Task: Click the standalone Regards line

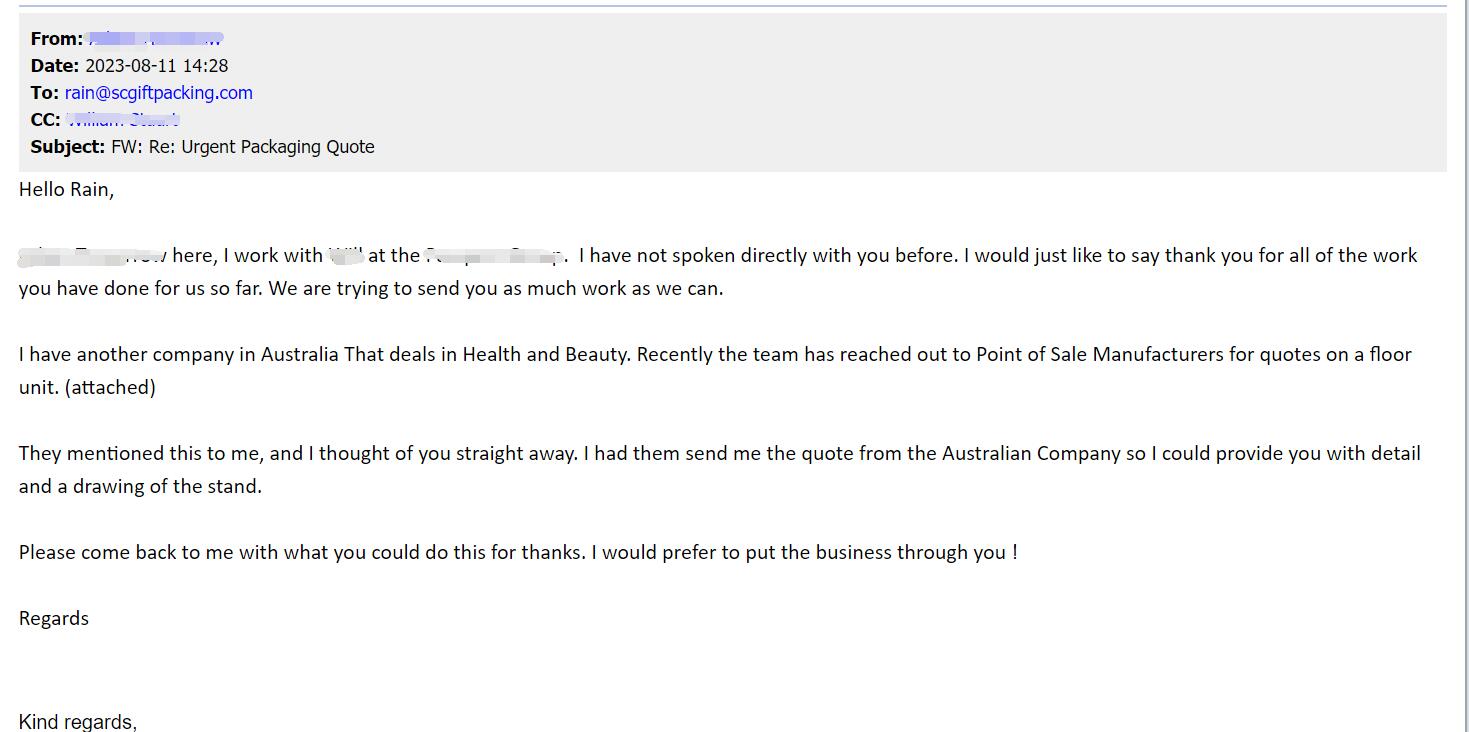Action: click(x=54, y=619)
